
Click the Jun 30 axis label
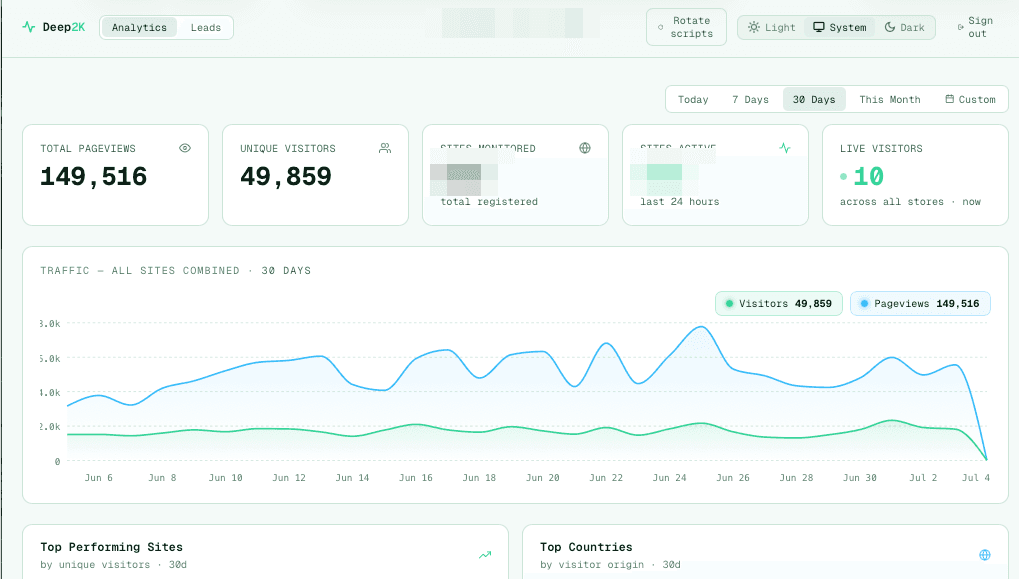pyautogui.click(x=860, y=478)
